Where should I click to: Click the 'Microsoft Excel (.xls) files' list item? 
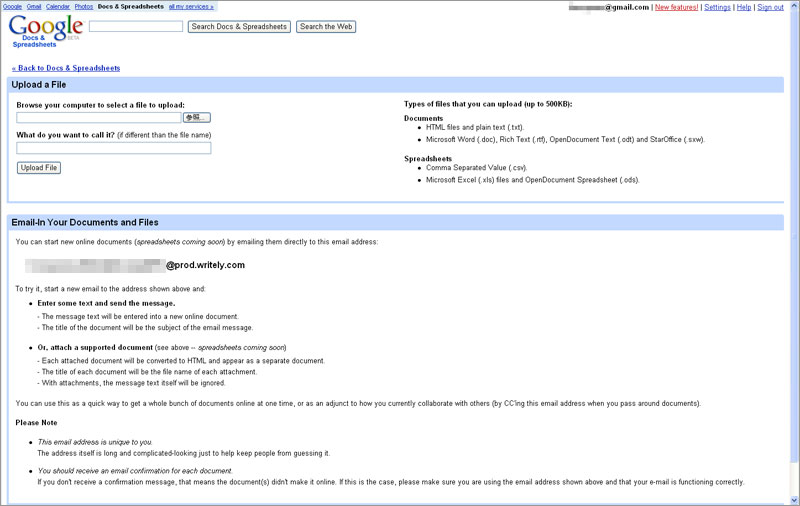[533, 180]
